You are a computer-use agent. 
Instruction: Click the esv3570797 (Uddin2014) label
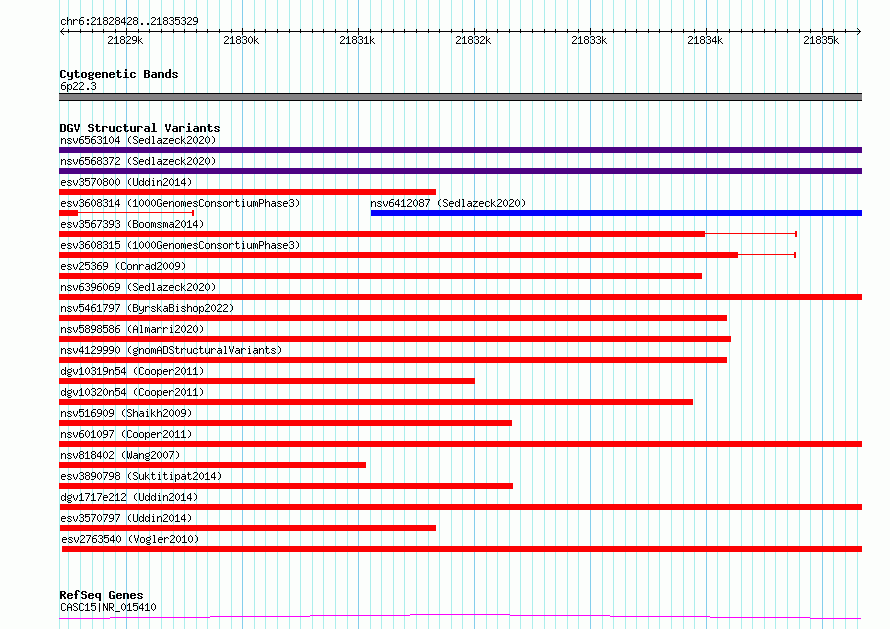click(126, 518)
